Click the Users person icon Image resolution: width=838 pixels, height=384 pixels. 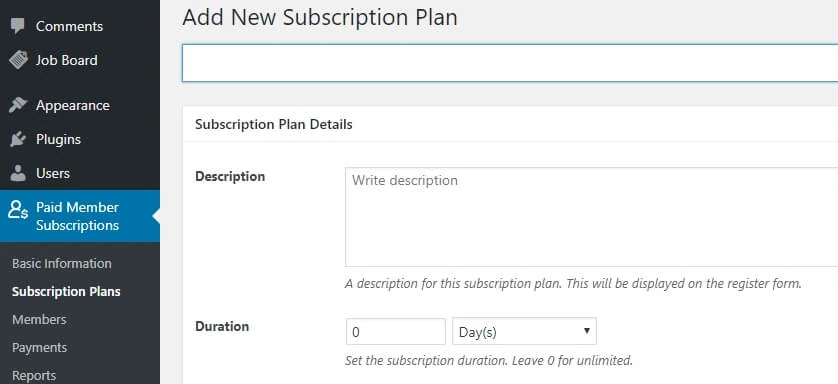18,173
